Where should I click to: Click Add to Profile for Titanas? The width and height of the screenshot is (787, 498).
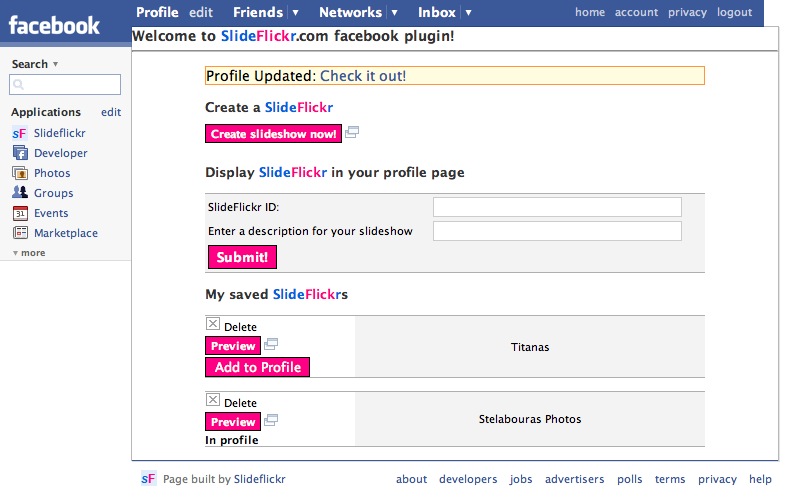point(258,367)
